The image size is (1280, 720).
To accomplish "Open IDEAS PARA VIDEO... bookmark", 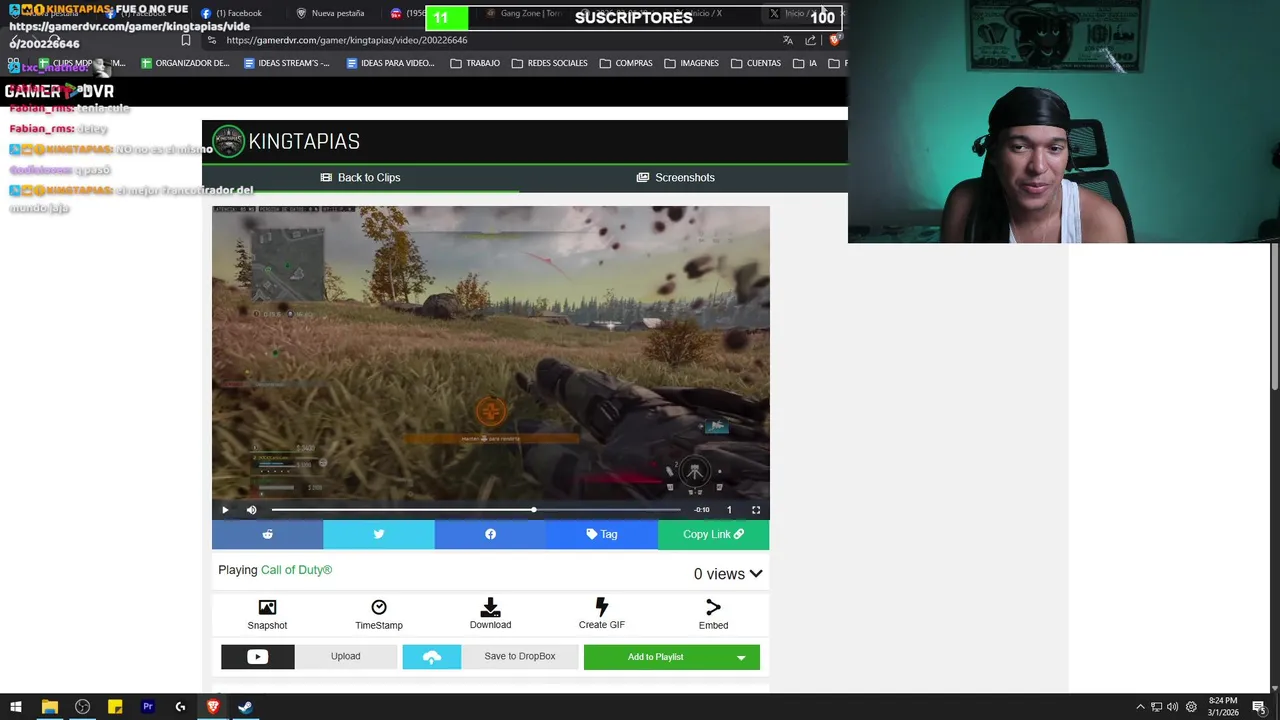I will point(390,63).
